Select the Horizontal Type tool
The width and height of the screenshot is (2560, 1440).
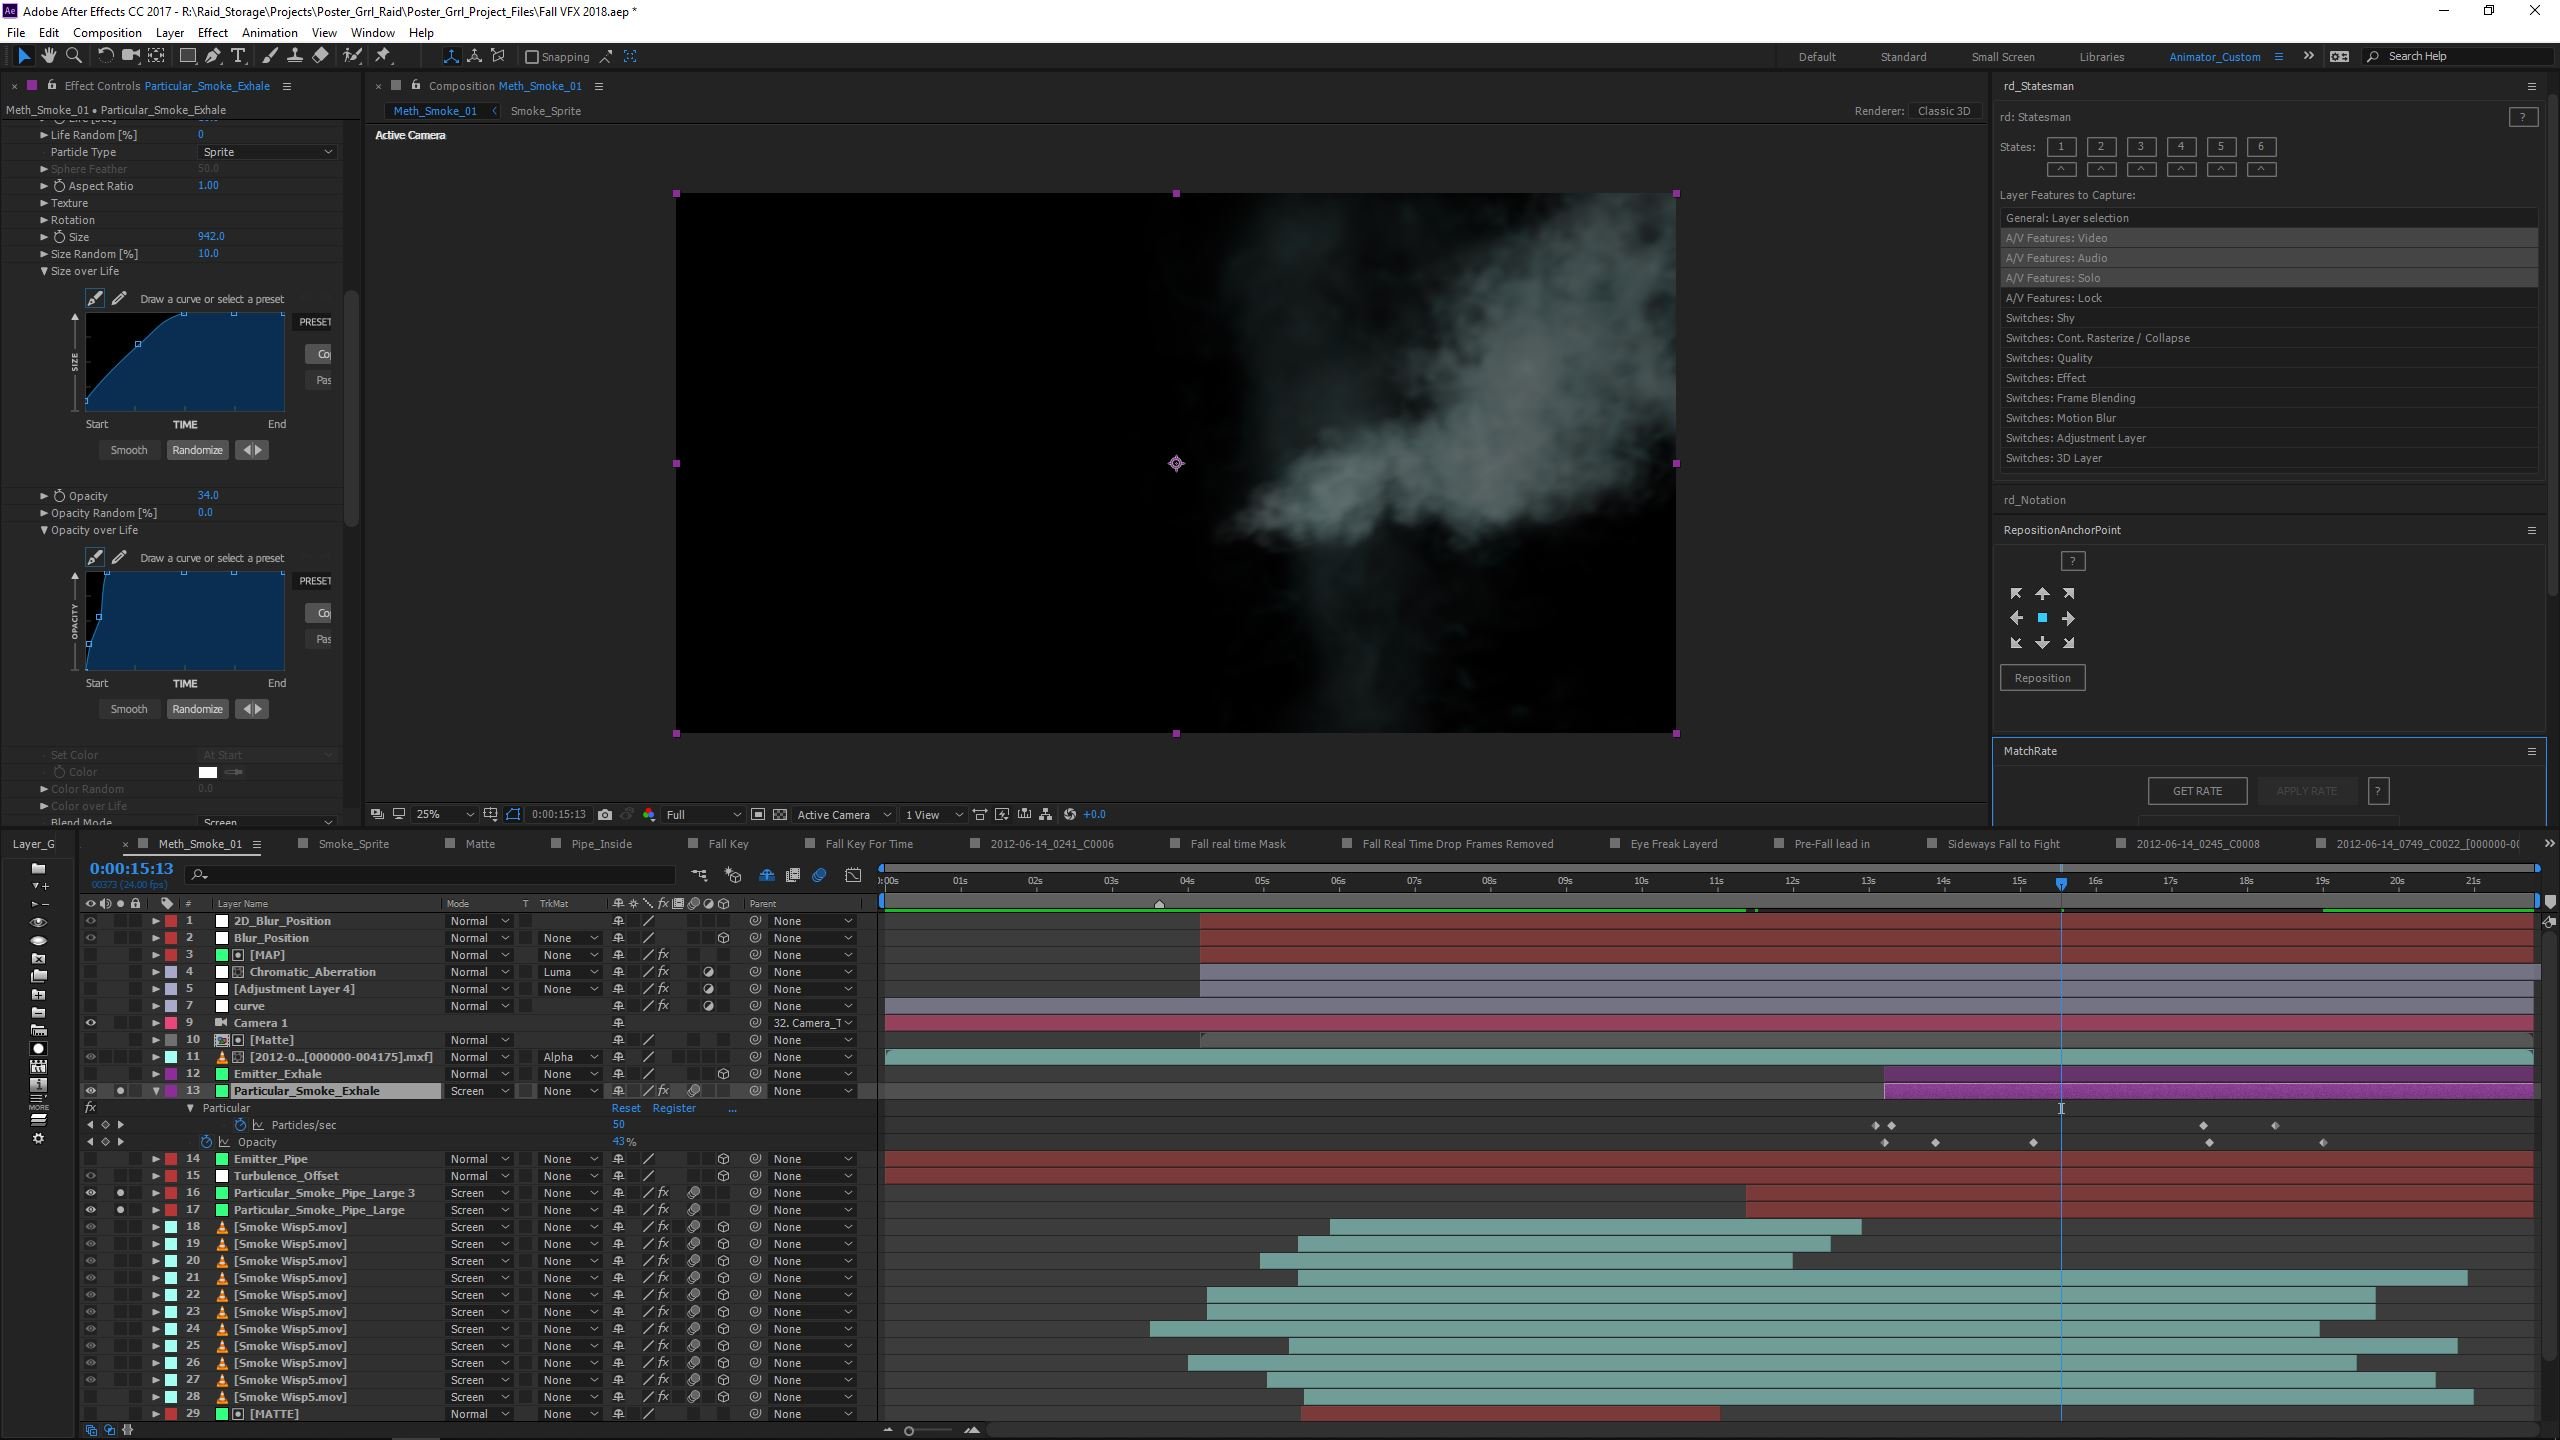(x=238, y=56)
